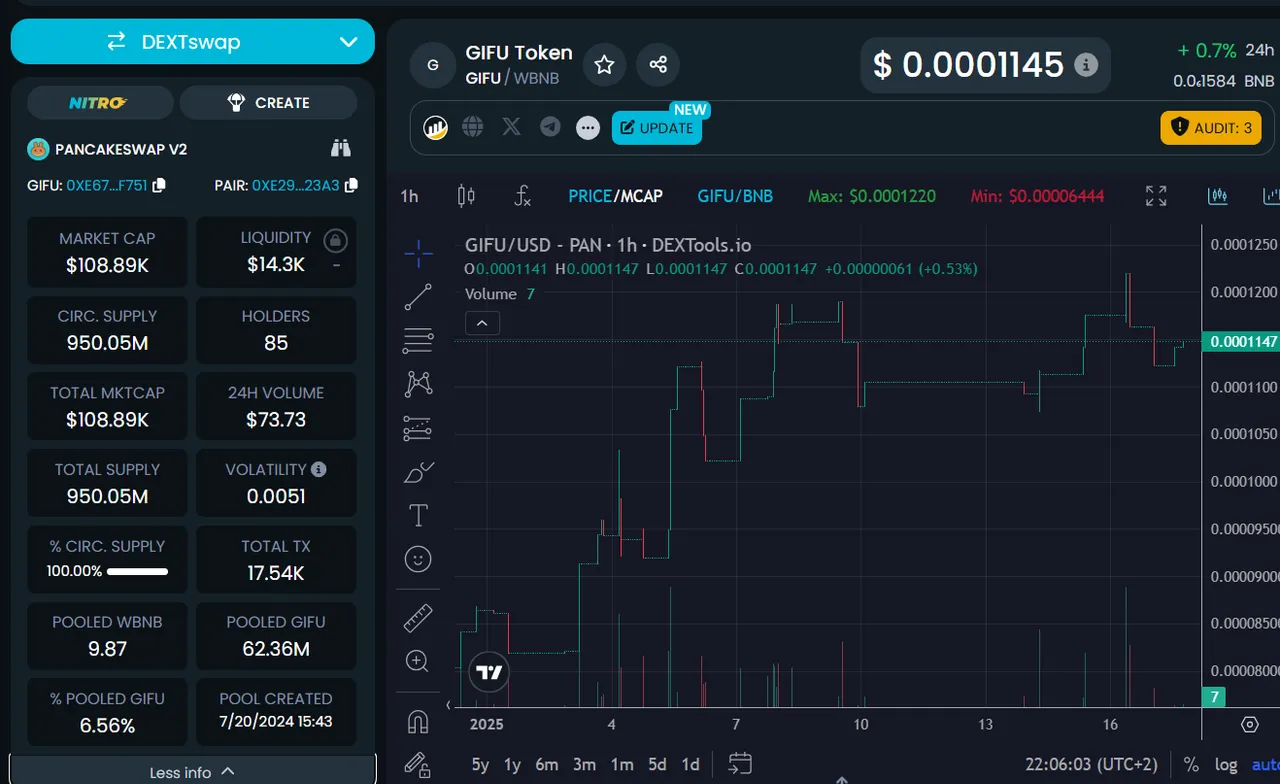Switch chart to PRICE mode
The image size is (1280, 784).
[589, 196]
